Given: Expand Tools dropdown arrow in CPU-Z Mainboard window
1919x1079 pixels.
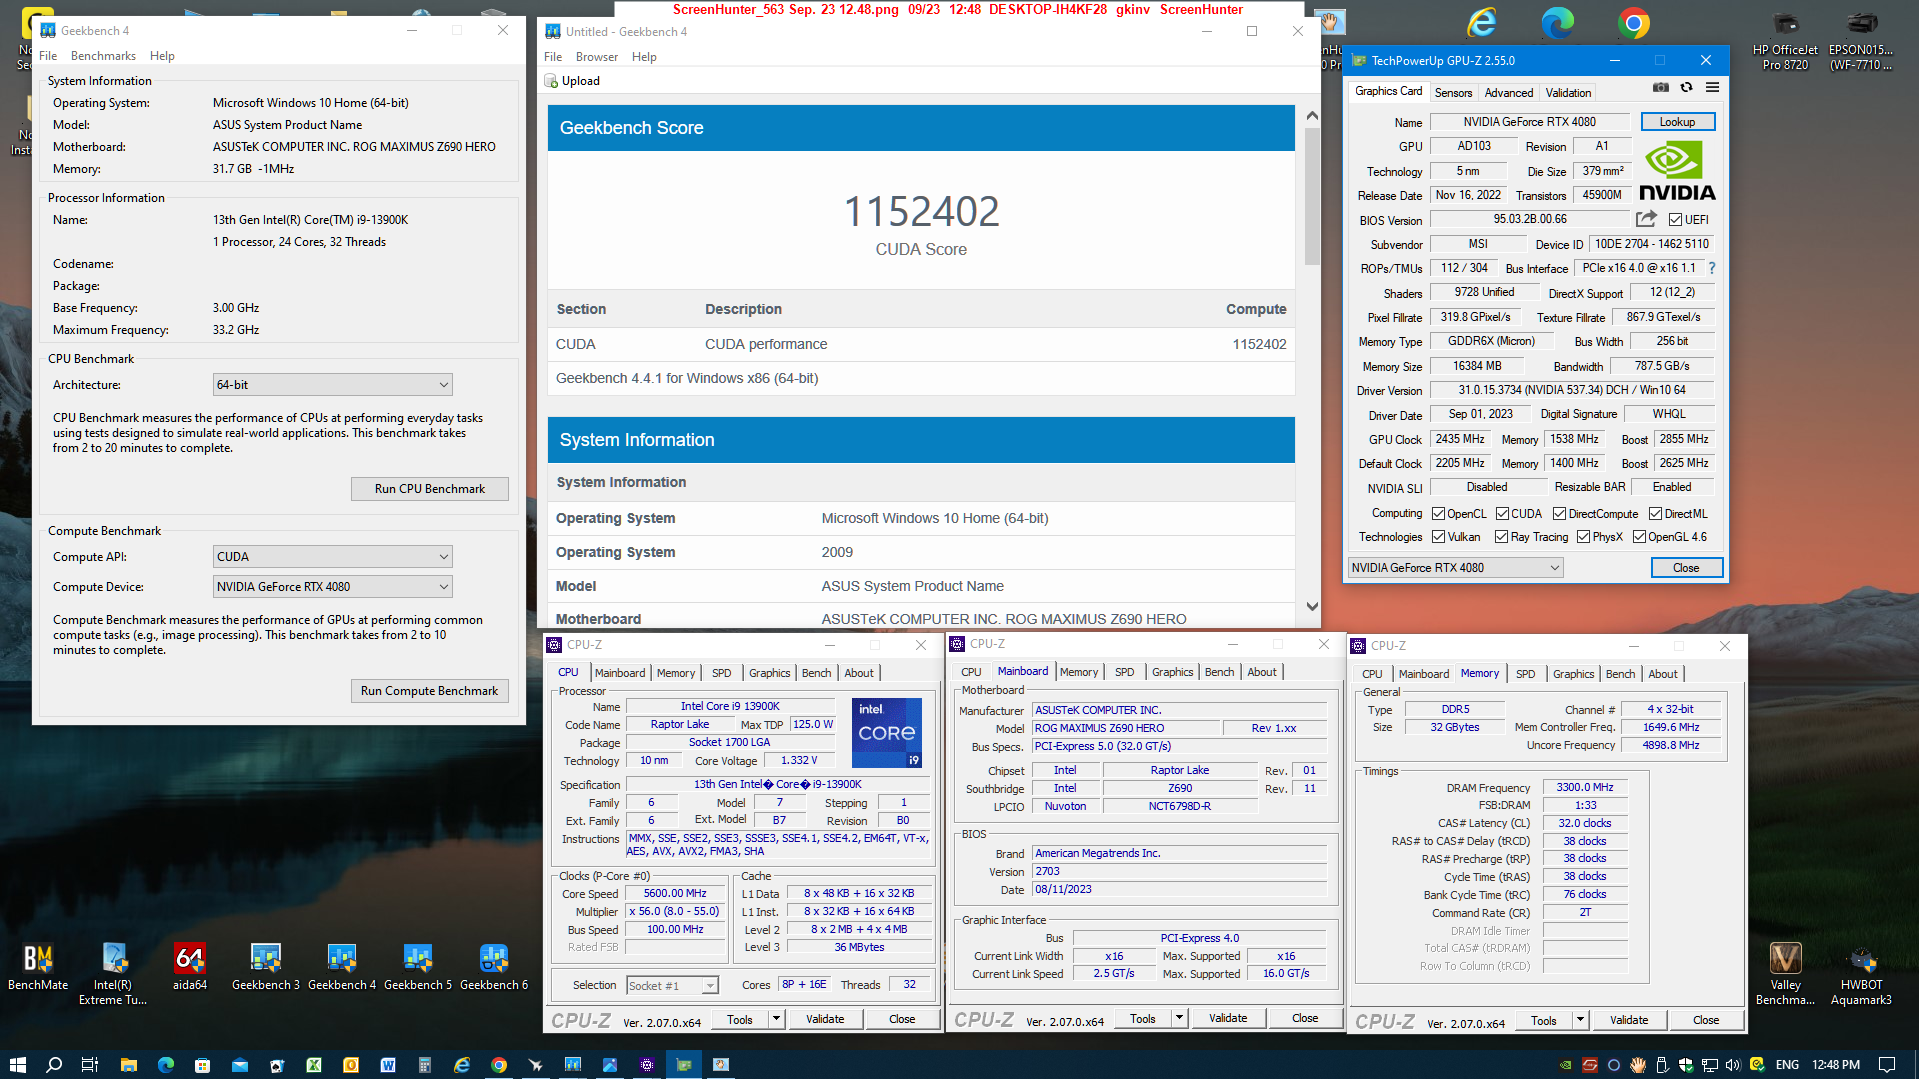Looking at the screenshot, I should tap(1180, 1019).
